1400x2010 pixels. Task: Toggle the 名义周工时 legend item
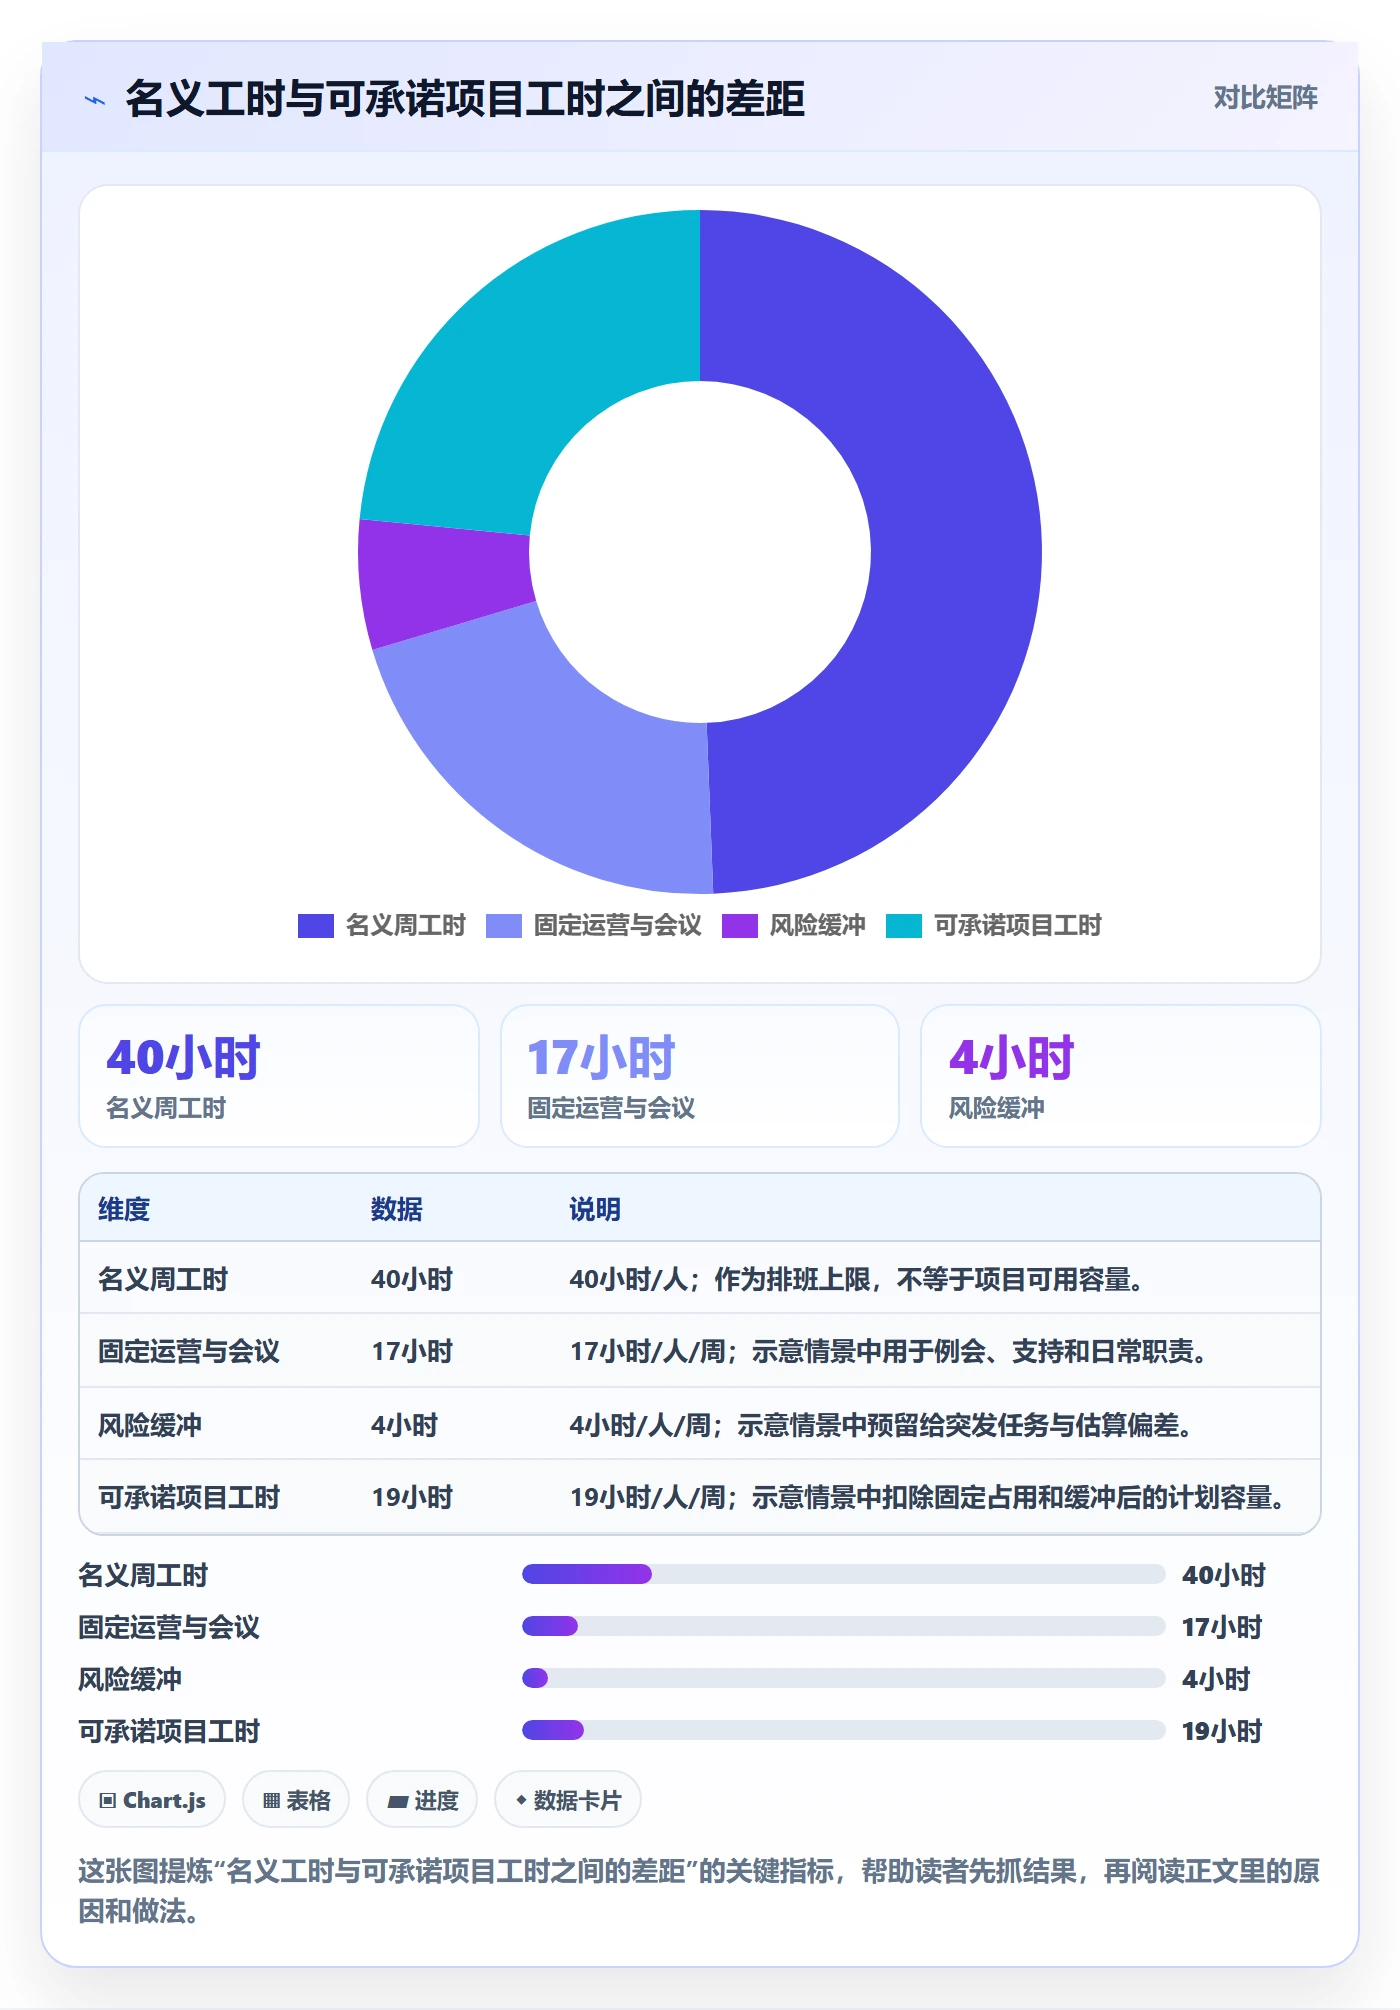382,926
